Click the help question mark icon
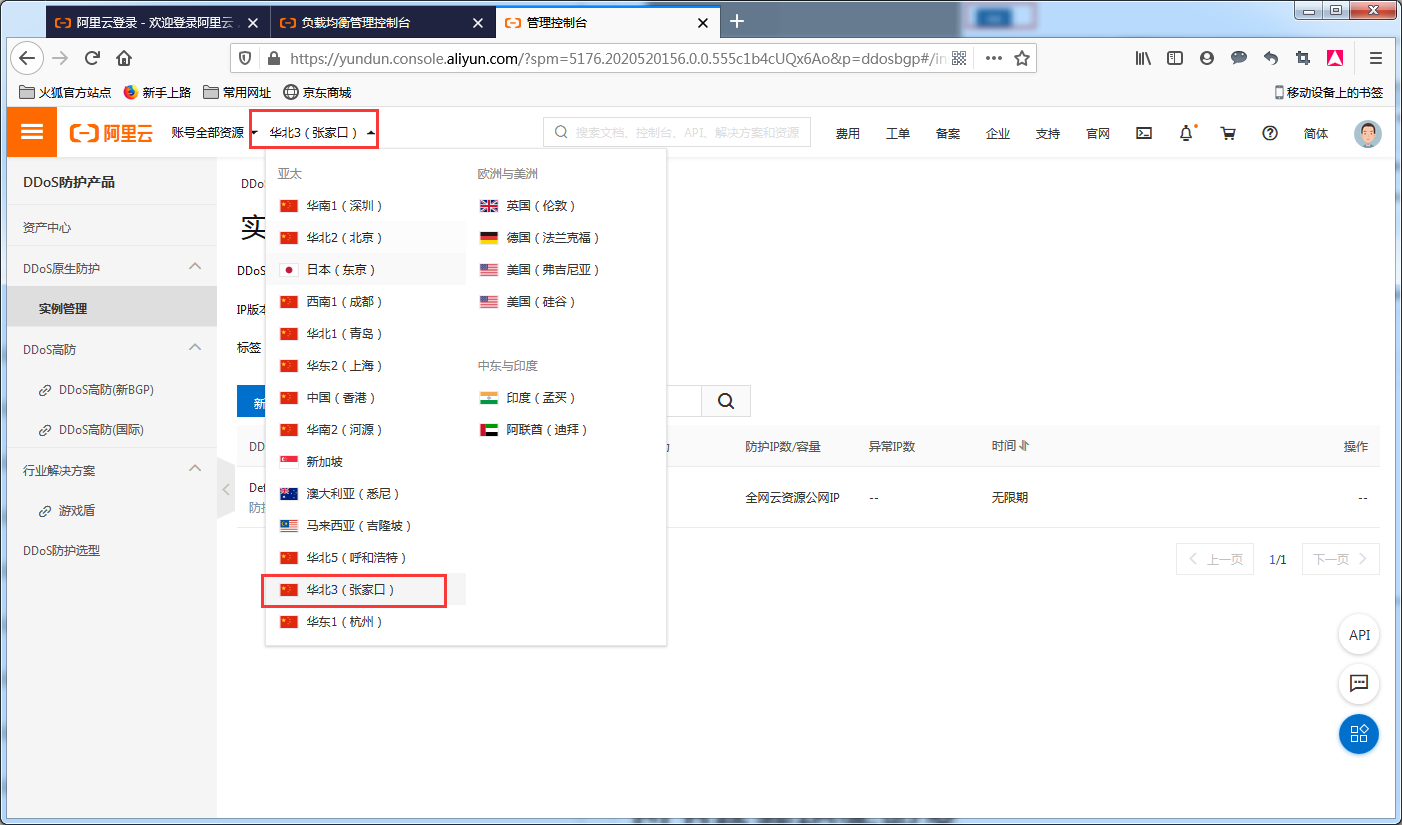Screen dimensions: 1402x825 pyautogui.click(x=1270, y=133)
